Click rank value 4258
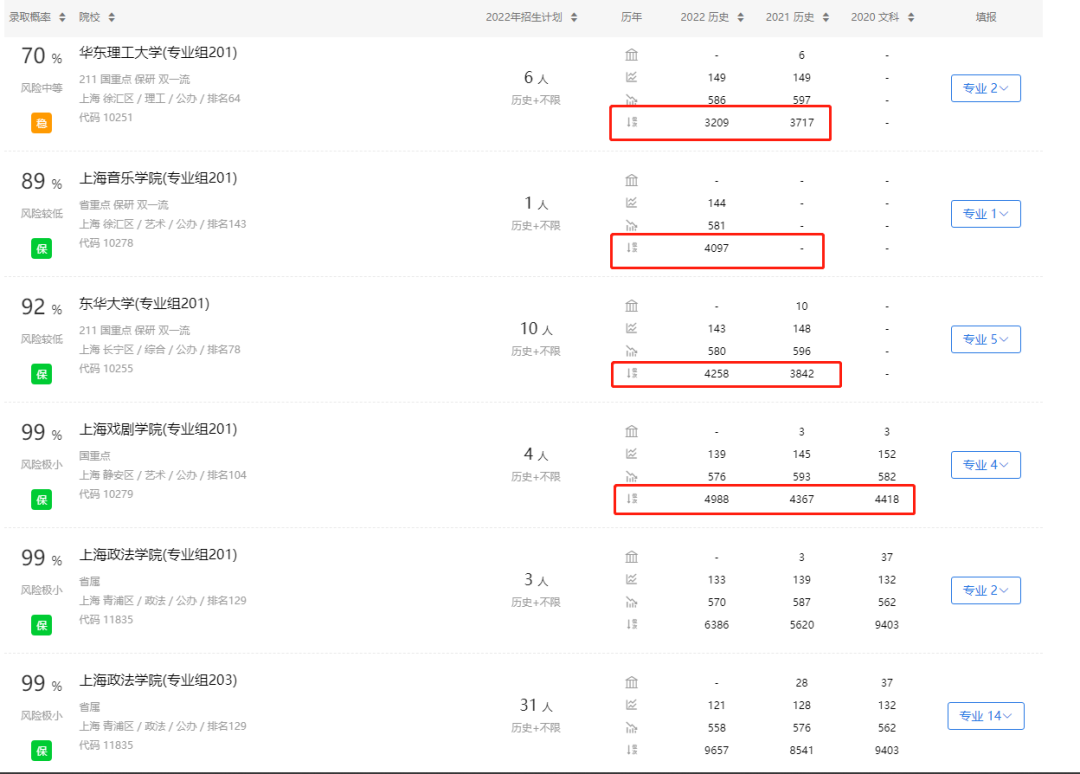Image resolution: width=1080 pixels, height=774 pixels. pos(716,373)
